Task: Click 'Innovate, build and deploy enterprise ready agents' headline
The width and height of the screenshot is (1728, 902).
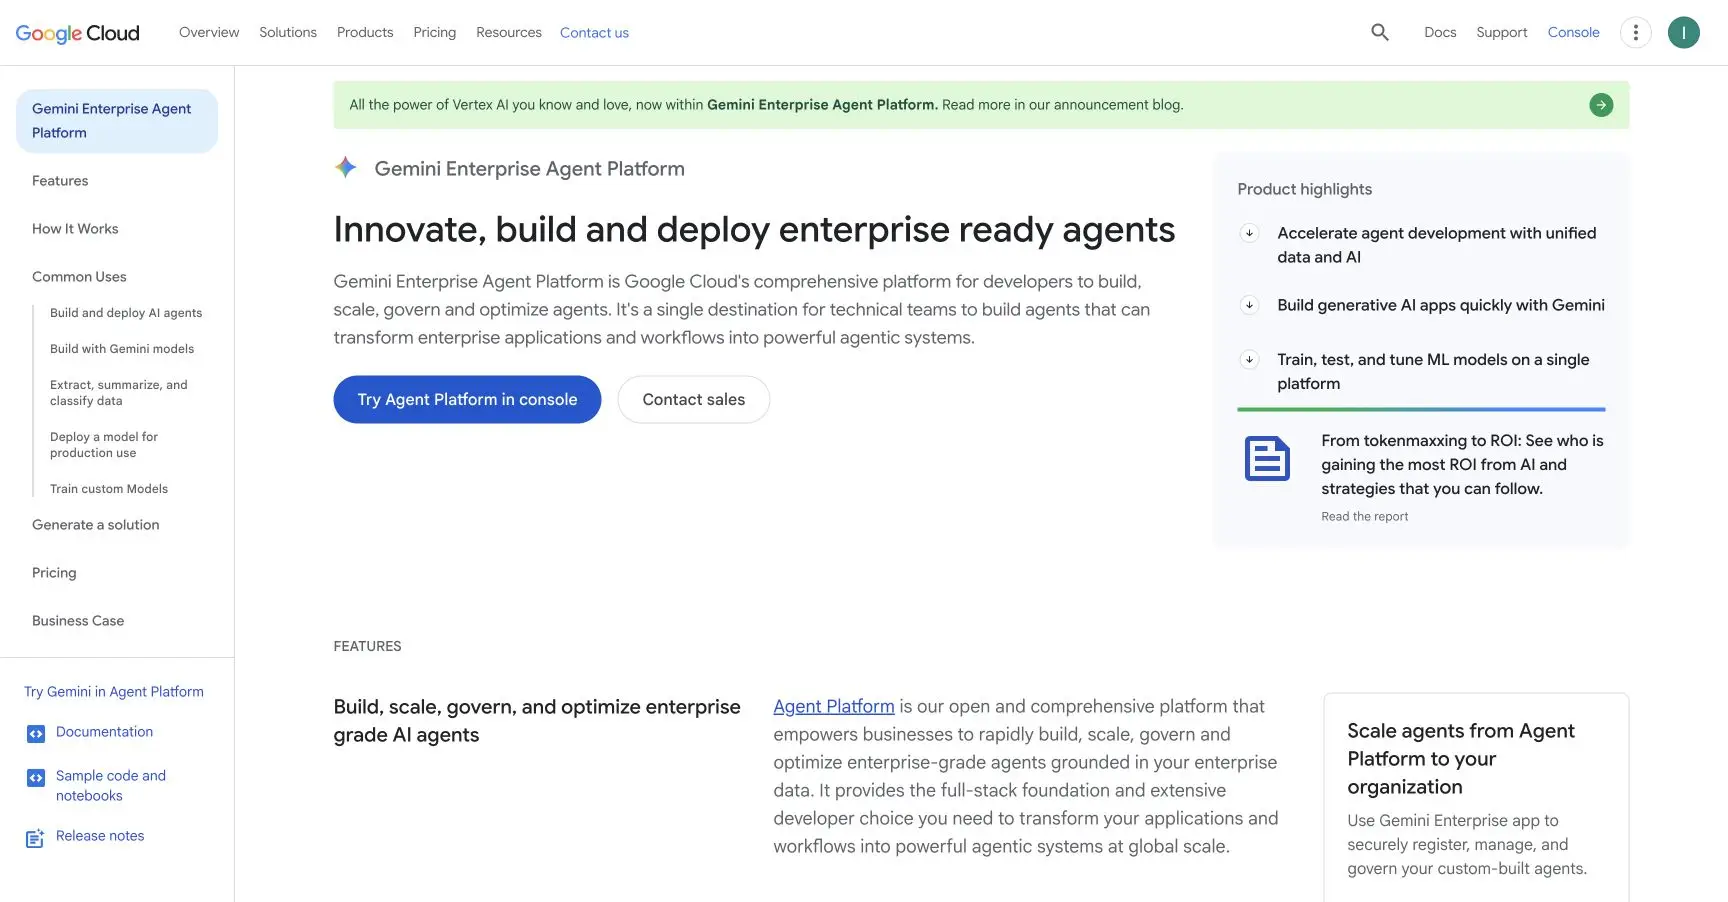Action: point(754,229)
